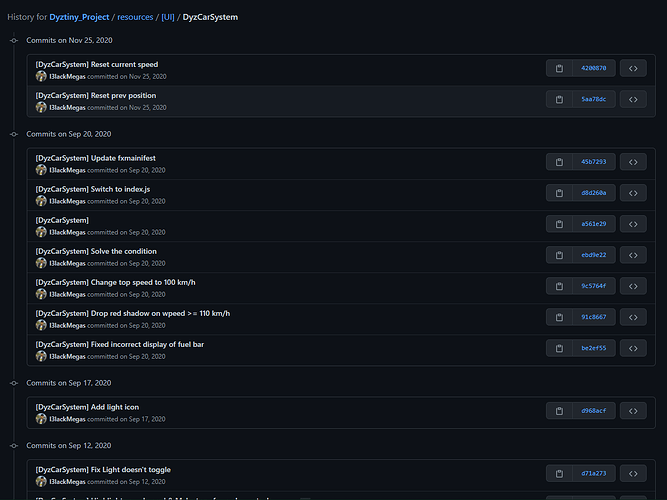Browse code at commit d8d260a

pos(633,193)
